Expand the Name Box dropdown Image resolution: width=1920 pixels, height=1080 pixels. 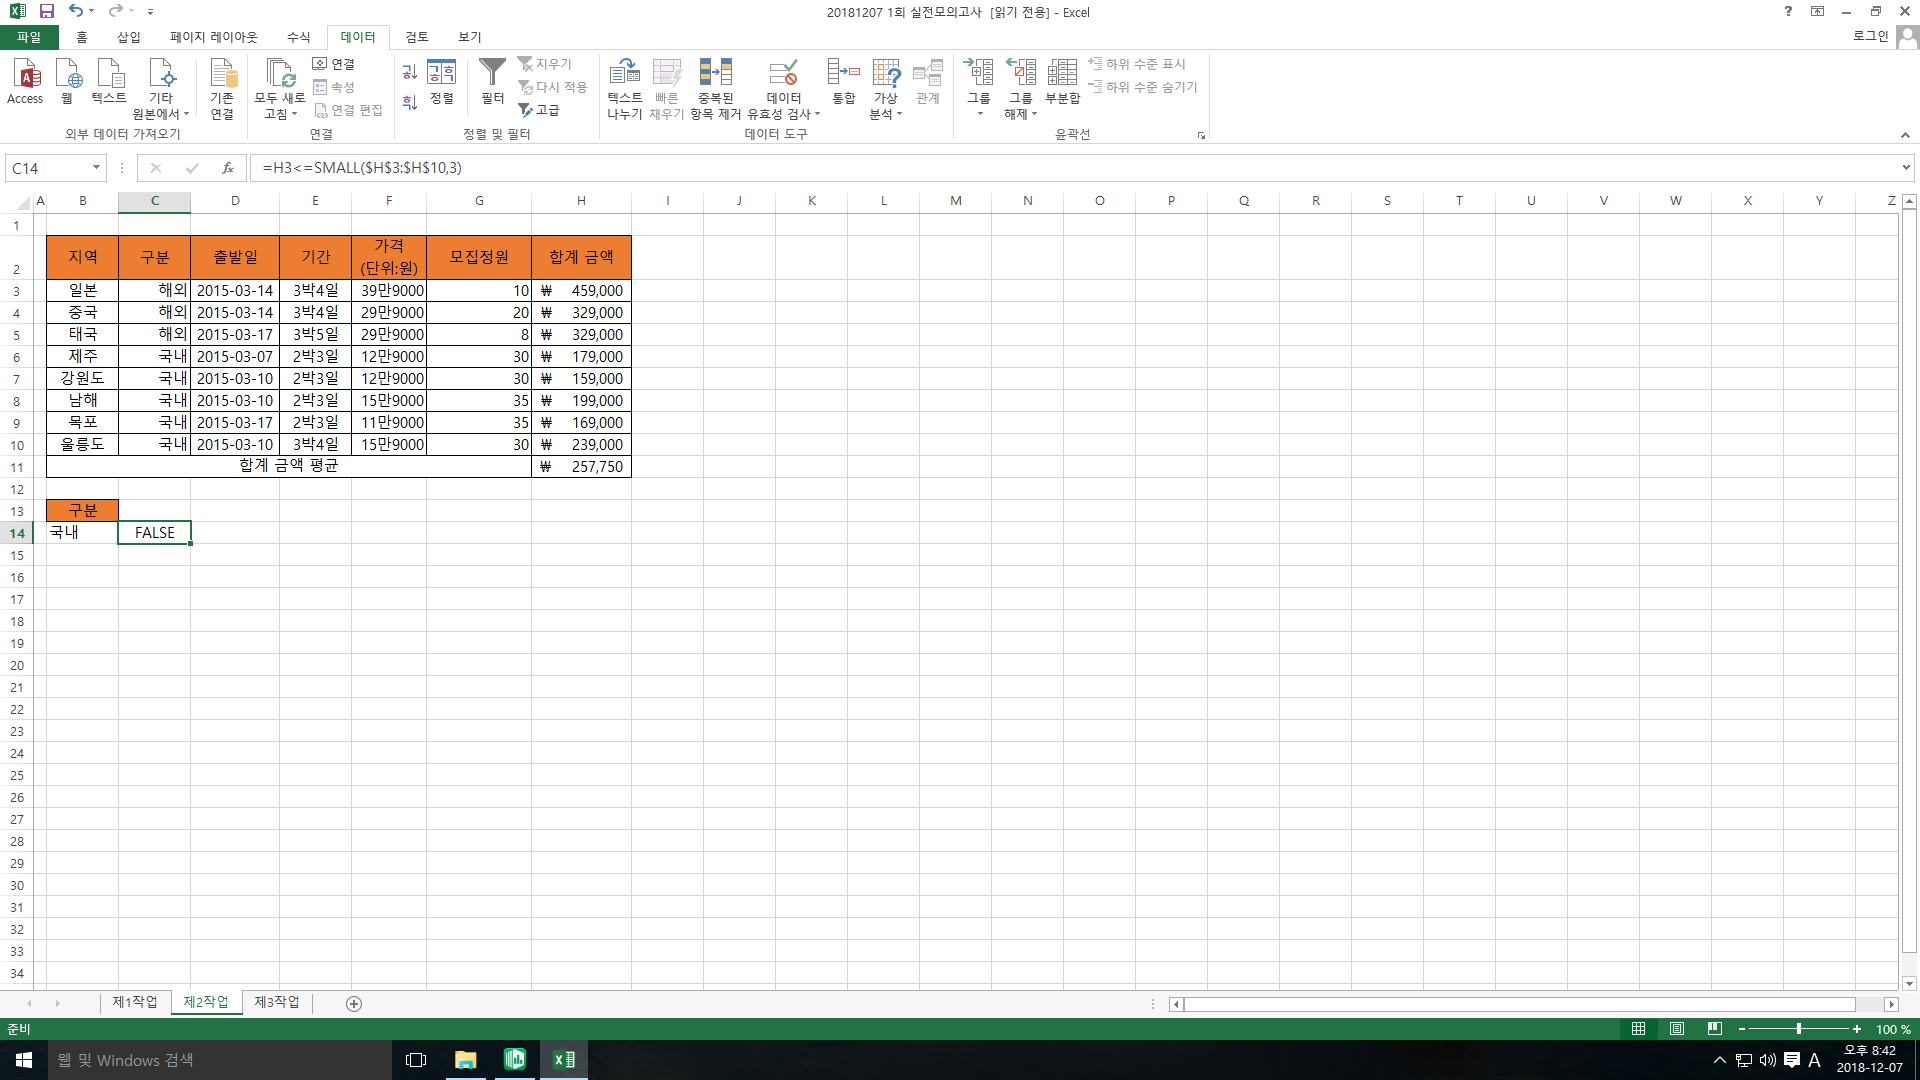pyautogui.click(x=96, y=168)
